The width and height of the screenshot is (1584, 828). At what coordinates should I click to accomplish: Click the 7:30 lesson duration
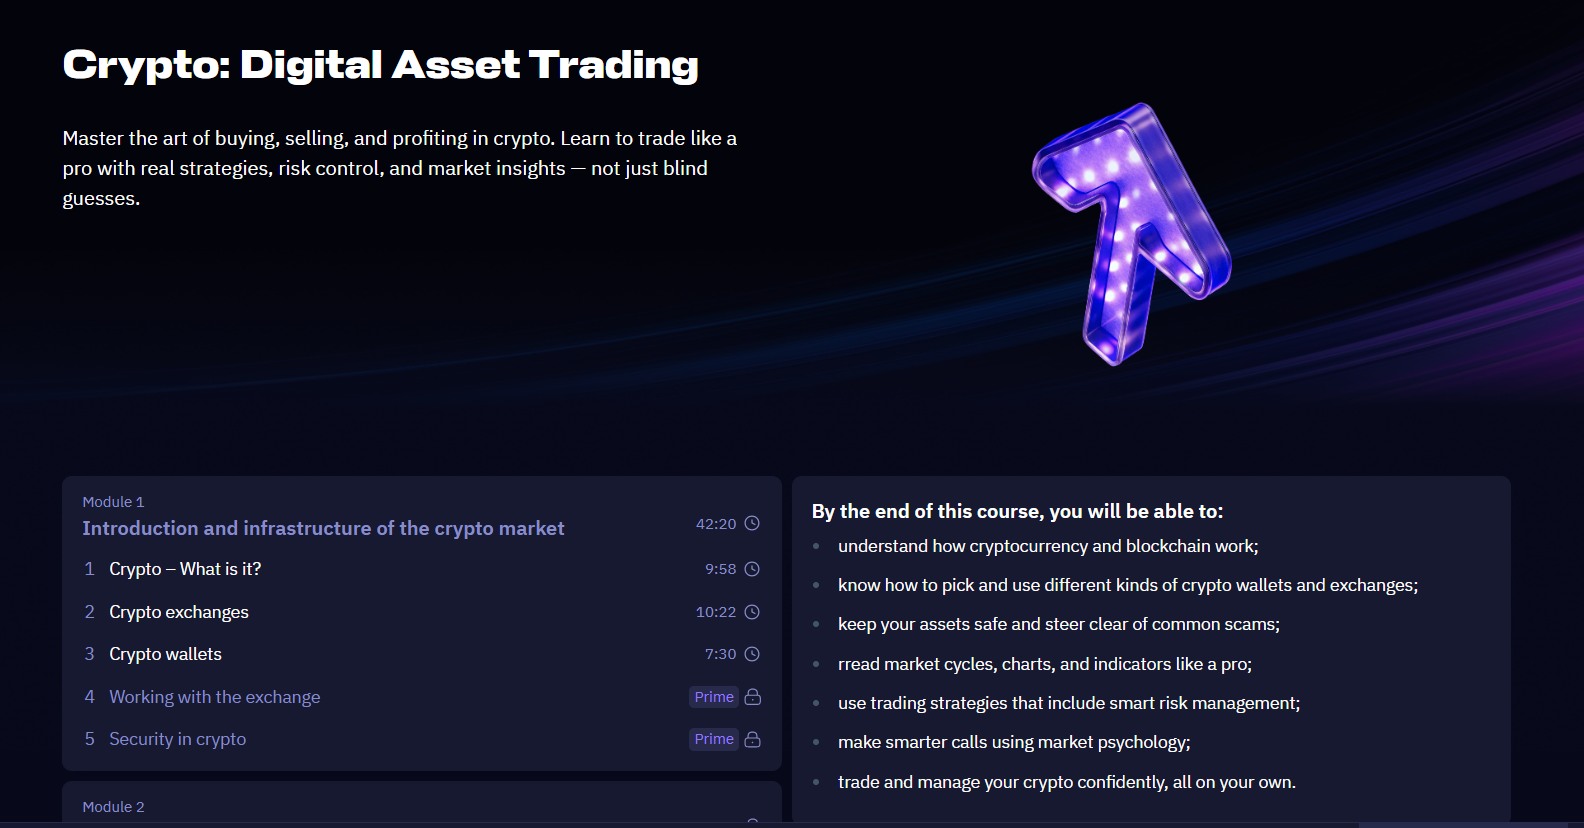coord(720,654)
